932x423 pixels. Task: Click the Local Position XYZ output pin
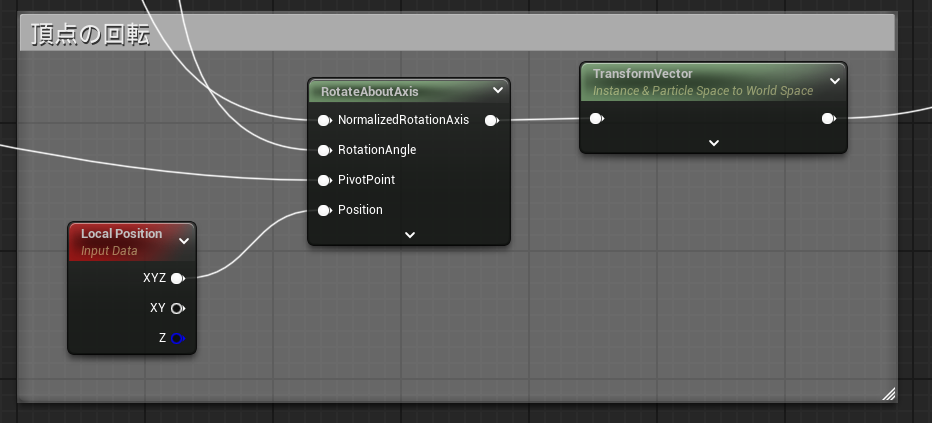[x=178, y=278]
